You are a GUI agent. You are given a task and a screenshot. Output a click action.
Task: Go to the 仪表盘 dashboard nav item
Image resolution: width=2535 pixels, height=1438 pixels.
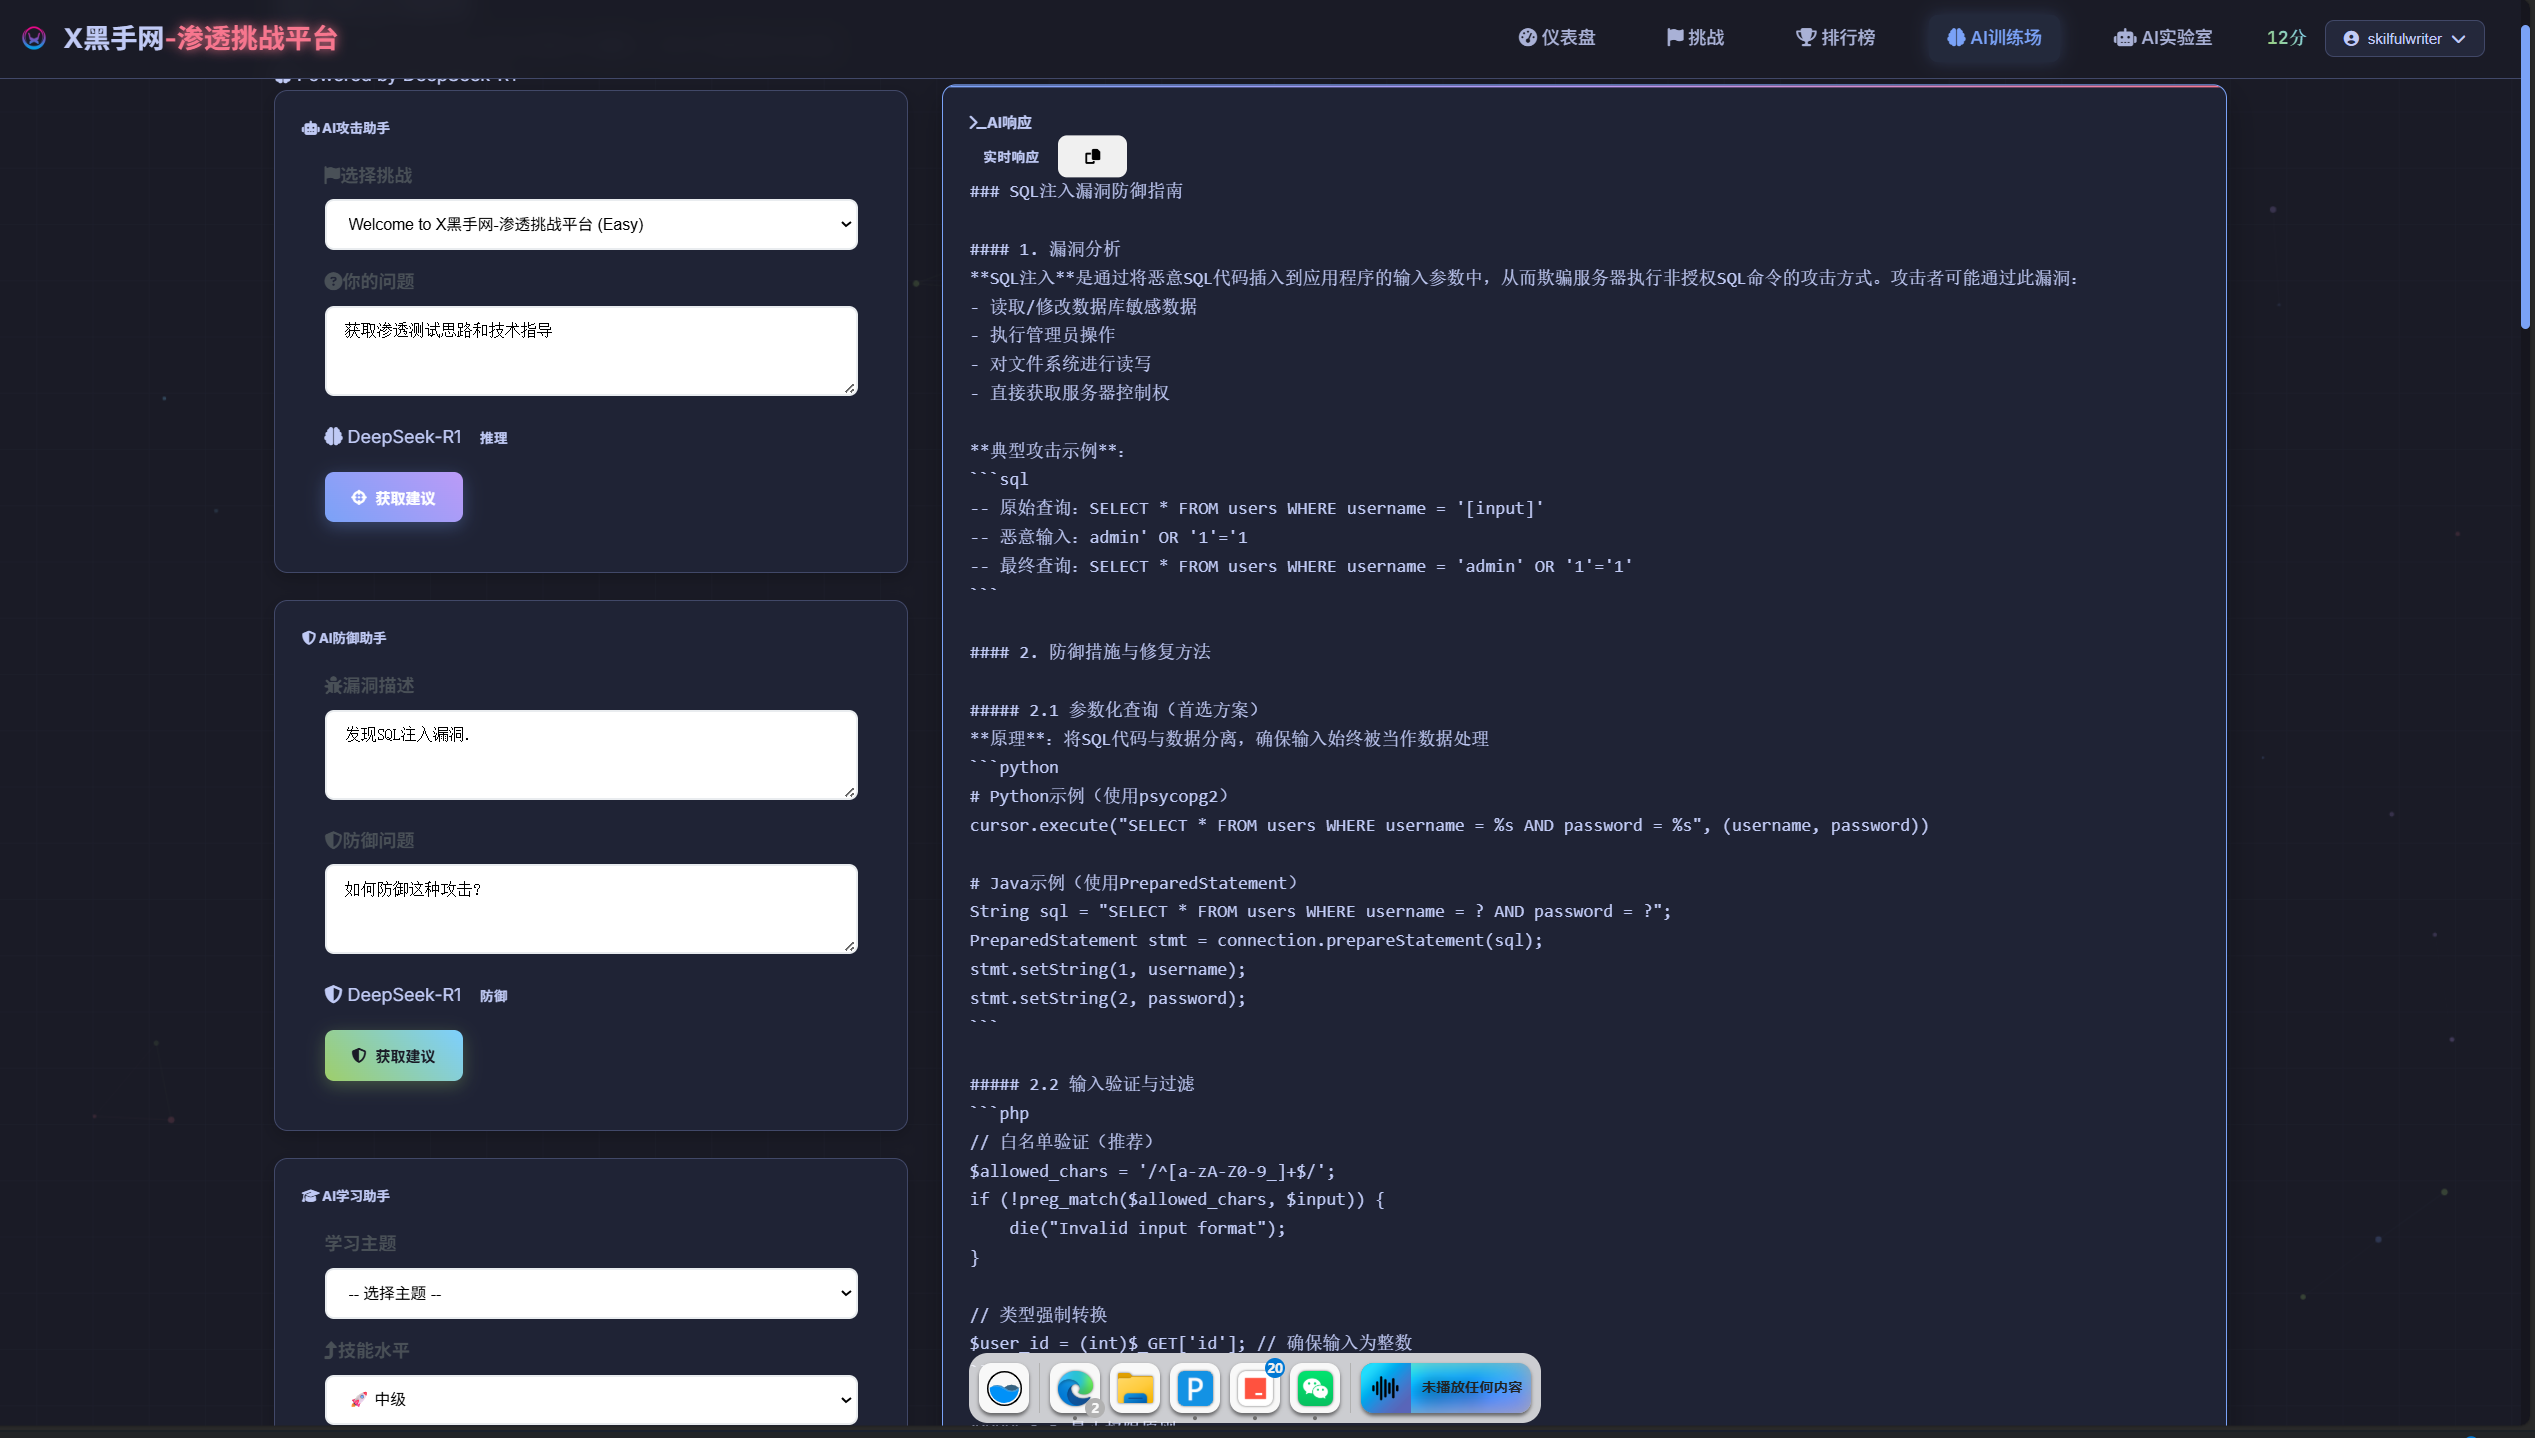pyautogui.click(x=1557, y=38)
